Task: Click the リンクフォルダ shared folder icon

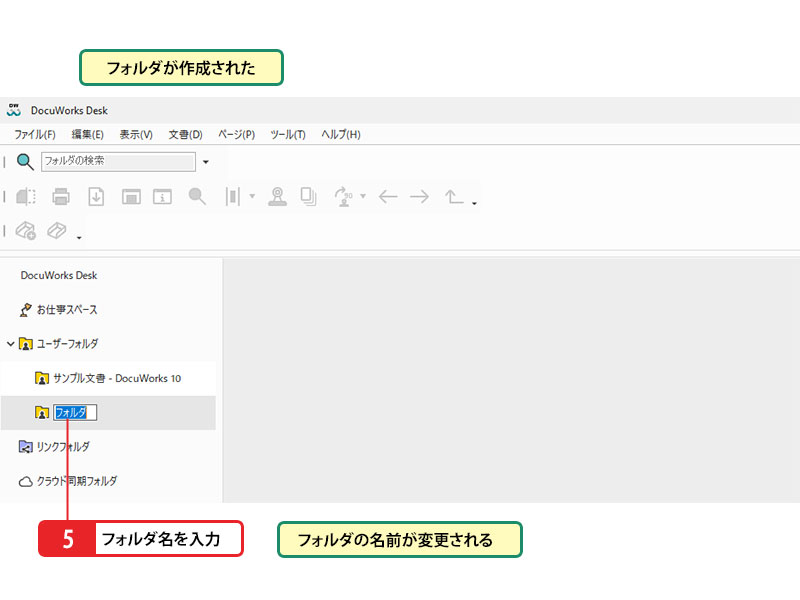Action: (26, 447)
